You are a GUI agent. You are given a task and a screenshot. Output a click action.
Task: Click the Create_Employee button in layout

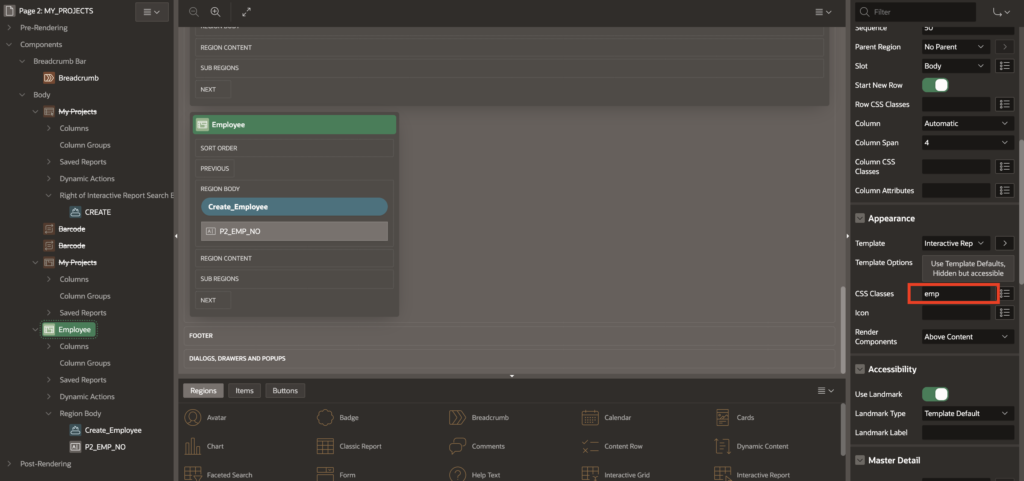click(x=294, y=206)
